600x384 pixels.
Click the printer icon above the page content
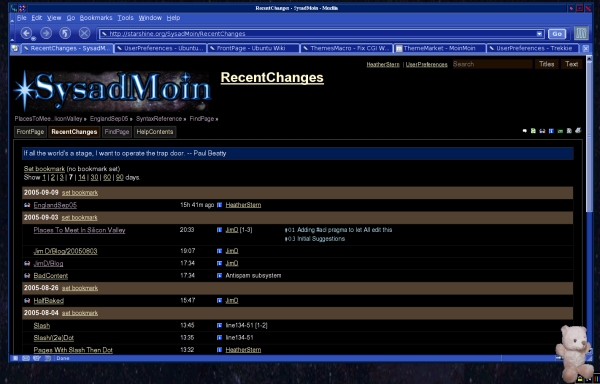pyautogui.click(x=578, y=131)
